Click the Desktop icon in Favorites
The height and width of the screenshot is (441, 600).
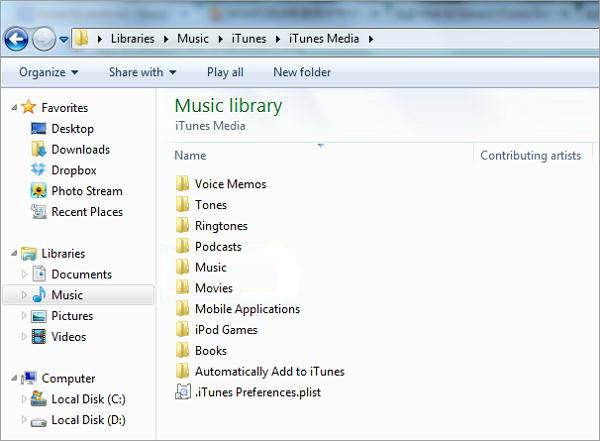(39, 129)
